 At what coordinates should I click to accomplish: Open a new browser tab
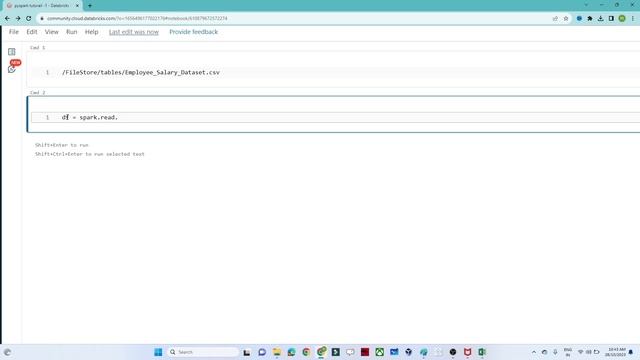90,6
